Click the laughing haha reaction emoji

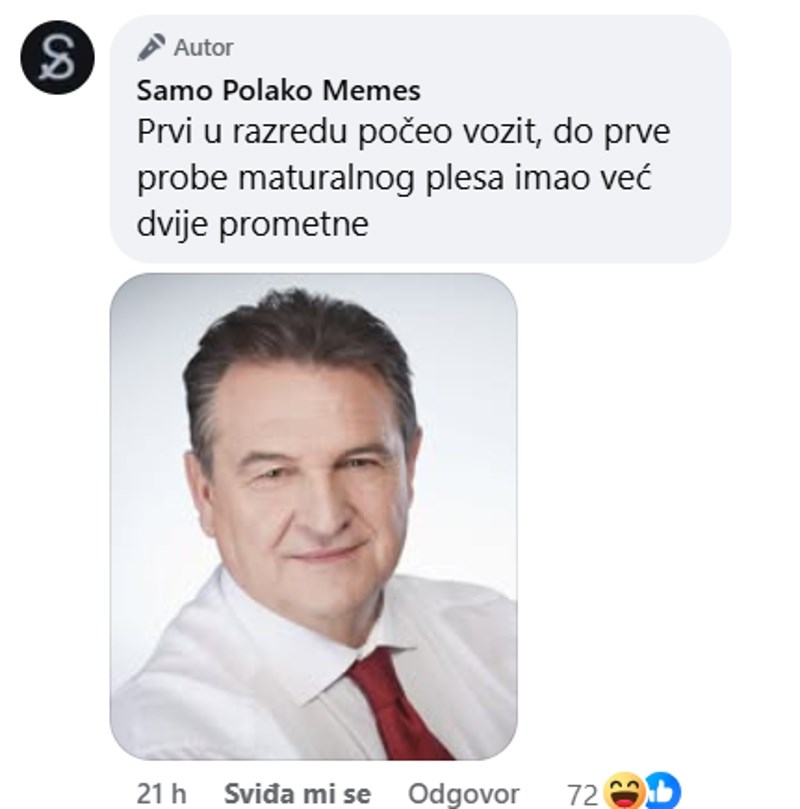[625, 790]
